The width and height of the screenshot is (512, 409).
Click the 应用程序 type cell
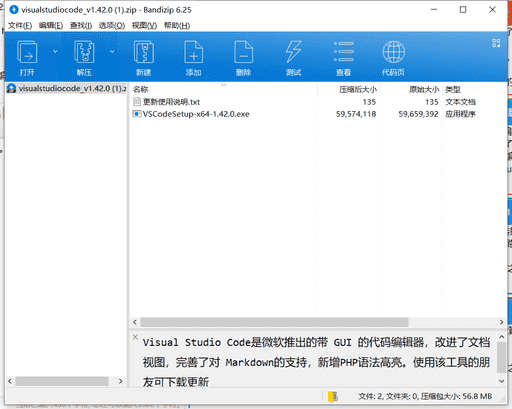pos(460,114)
